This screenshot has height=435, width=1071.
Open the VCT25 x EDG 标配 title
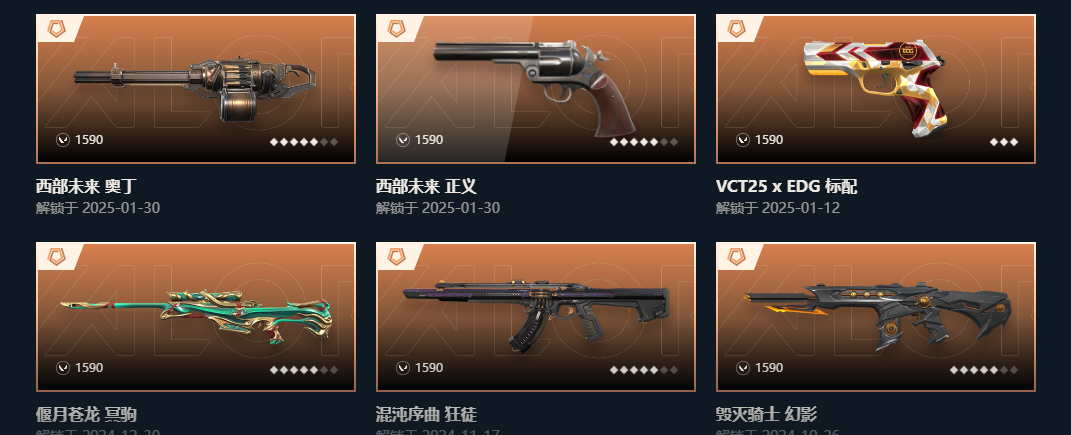786,186
